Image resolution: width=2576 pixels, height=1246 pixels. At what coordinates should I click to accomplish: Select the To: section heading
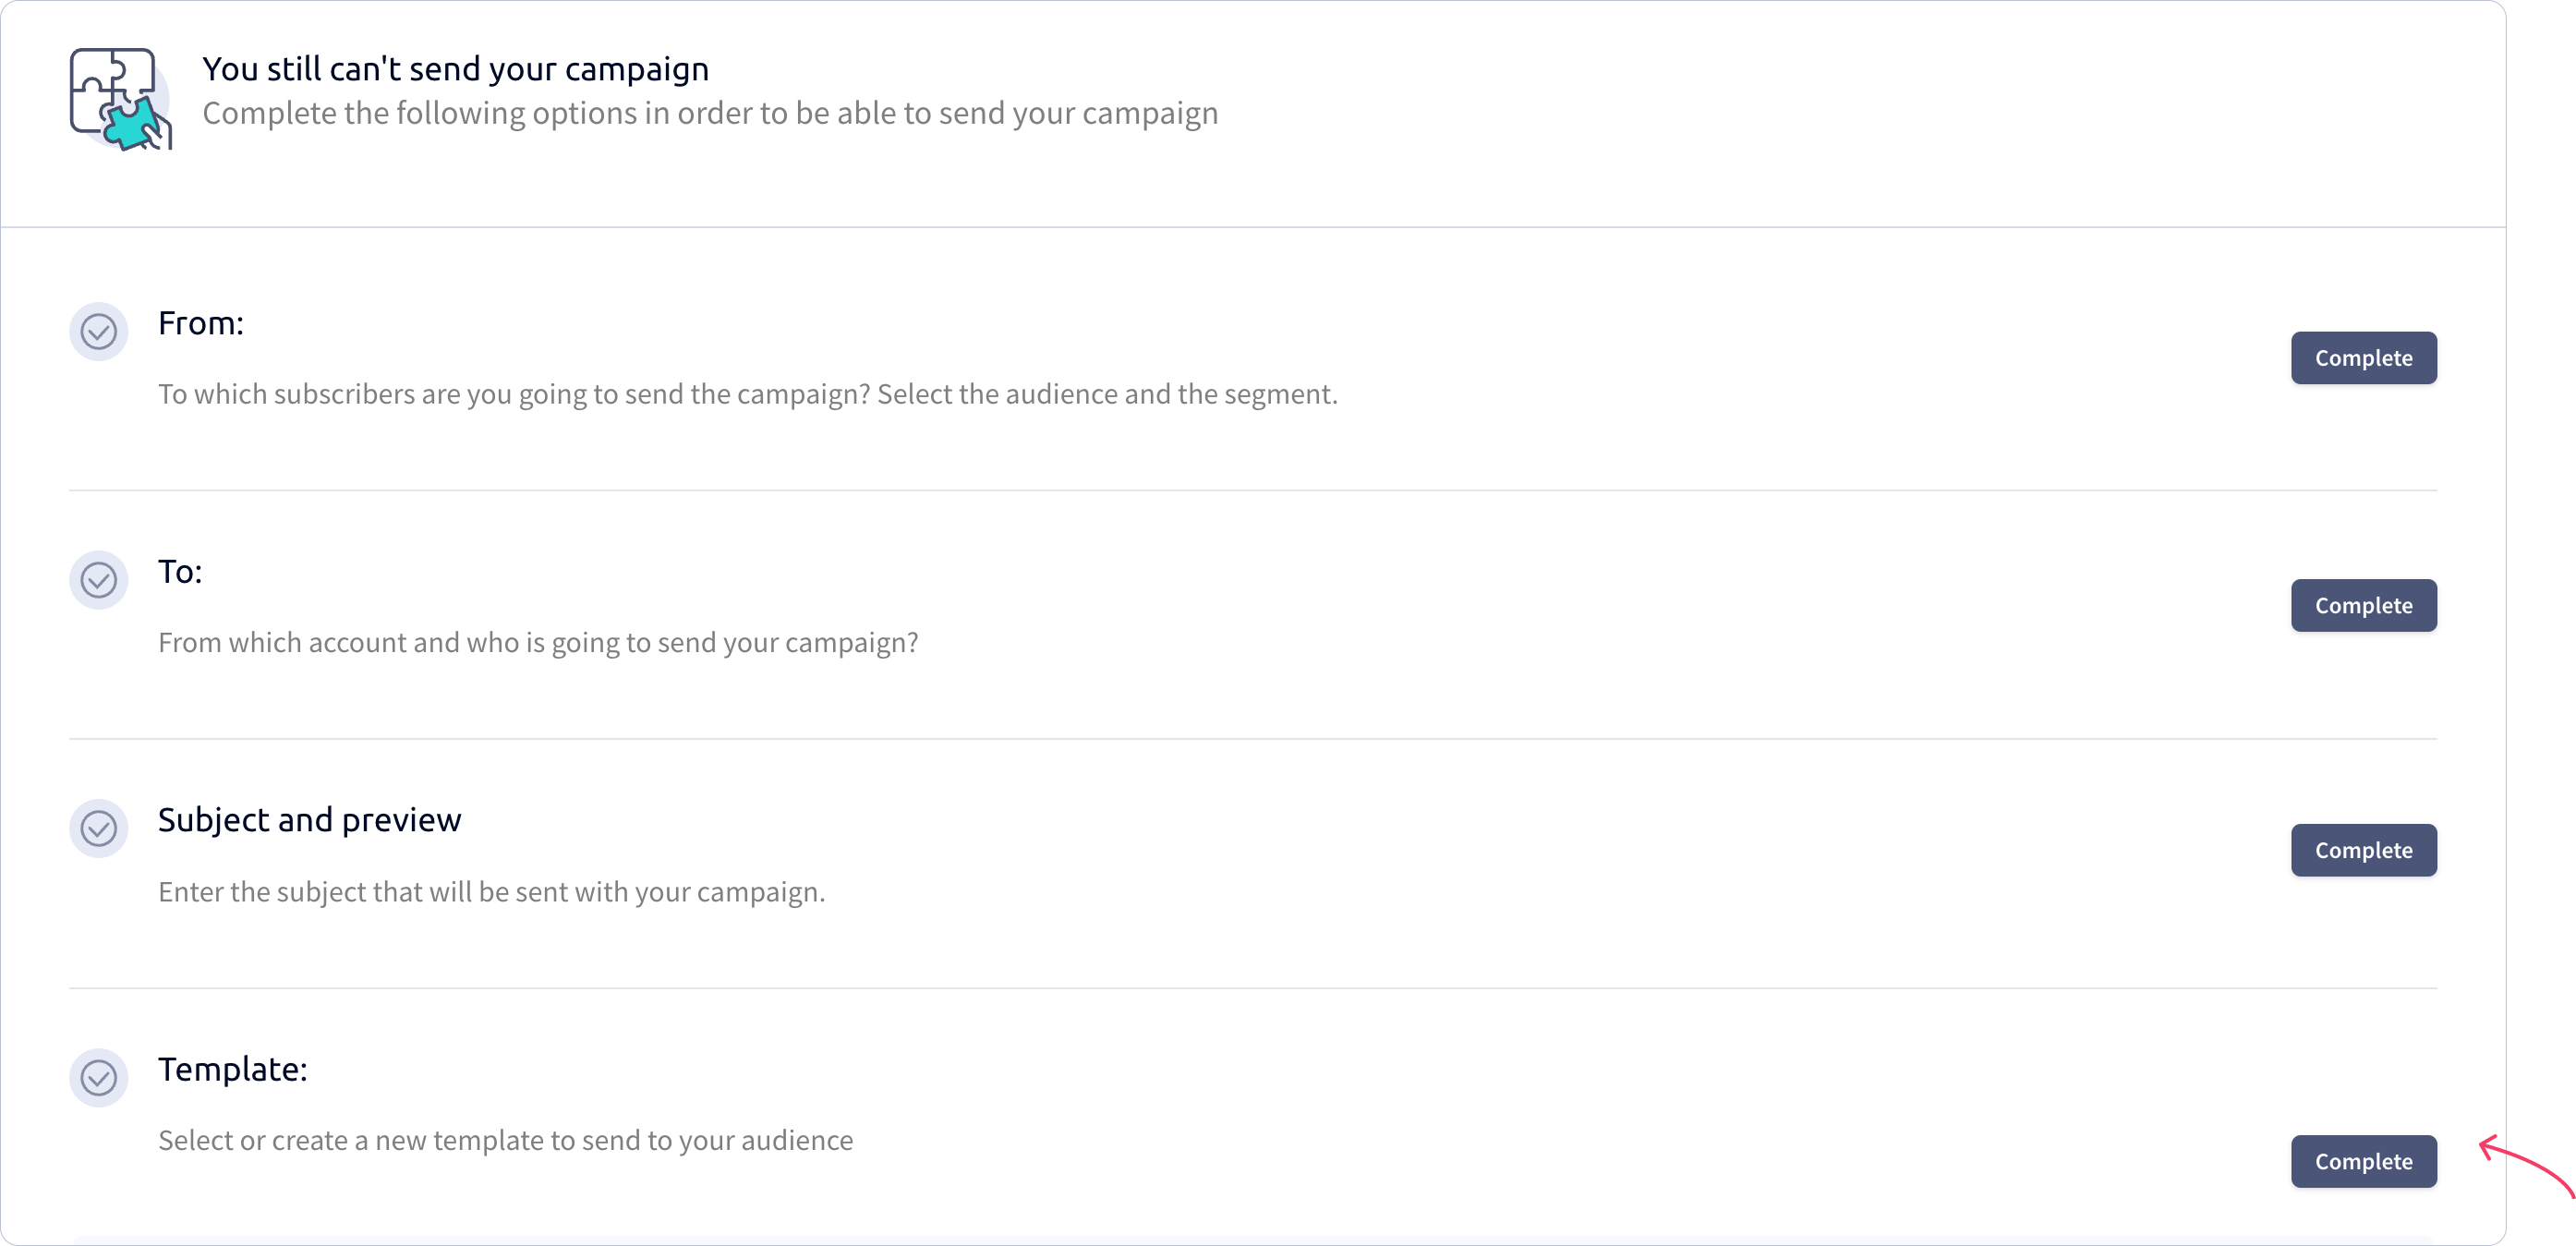click(x=180, y=571)
